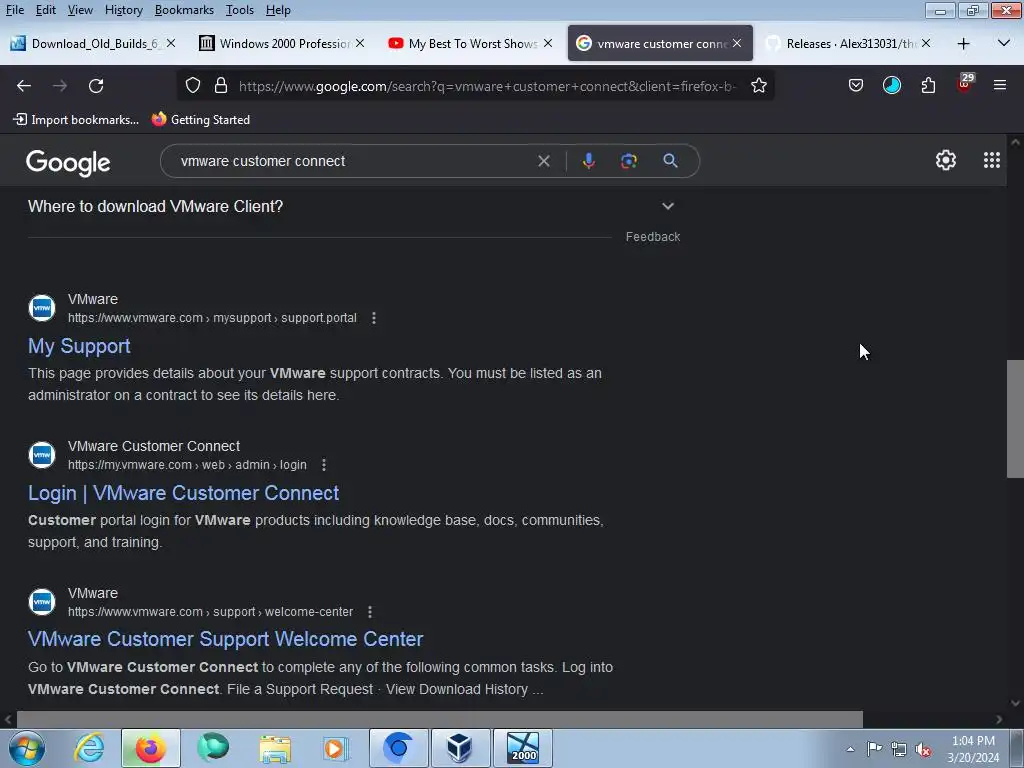Open the blue circular toolbar extension icon
This screenshot has width=1024, height=768.
(891, 86)
